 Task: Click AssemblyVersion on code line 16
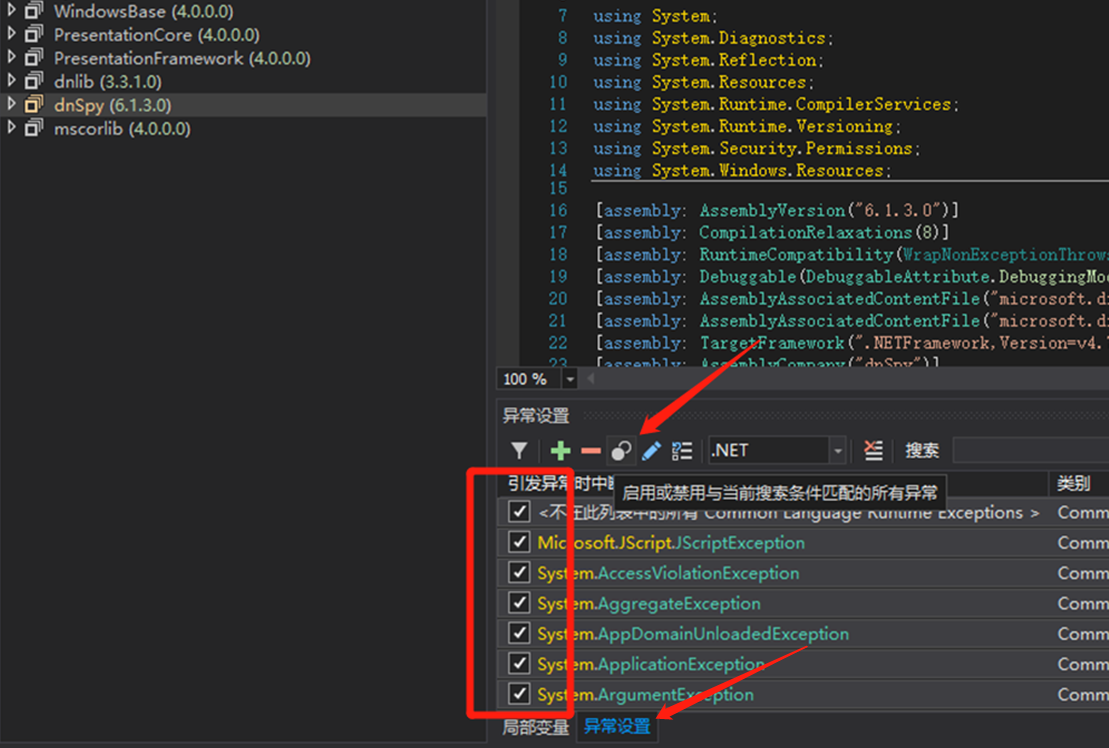(772, 210)
